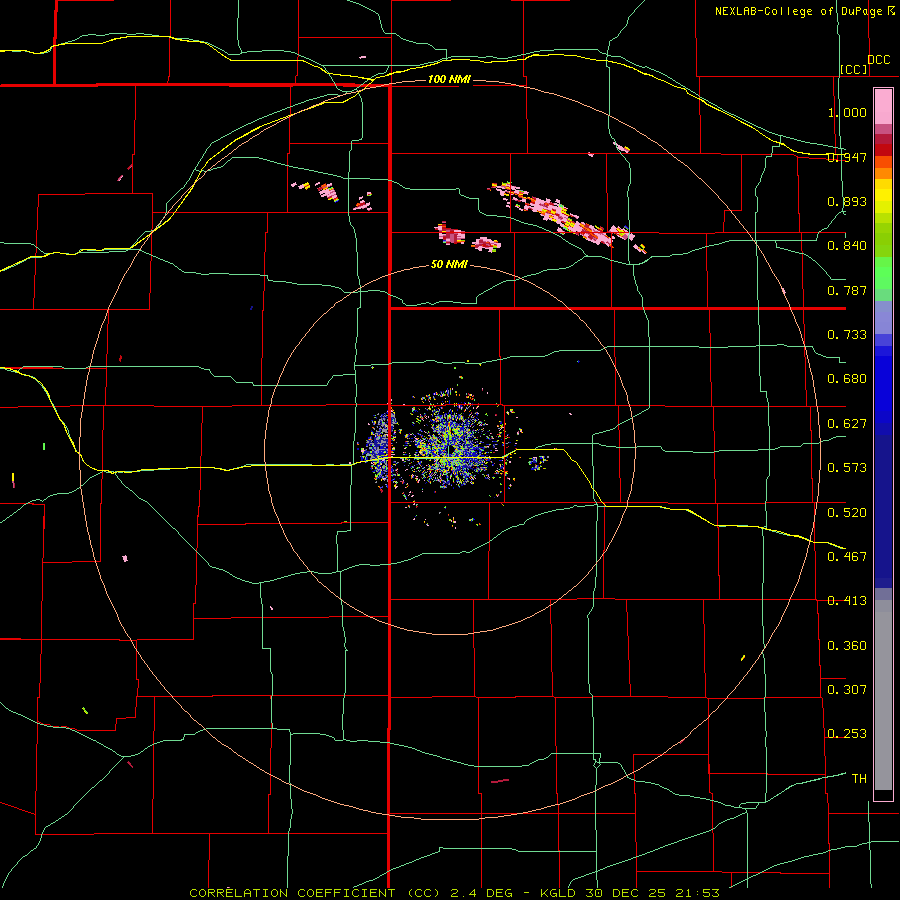The width and height of the screenshot is (900, 900).
Task: Pick the pink segment of the color bar
Action: pos(883,106)
